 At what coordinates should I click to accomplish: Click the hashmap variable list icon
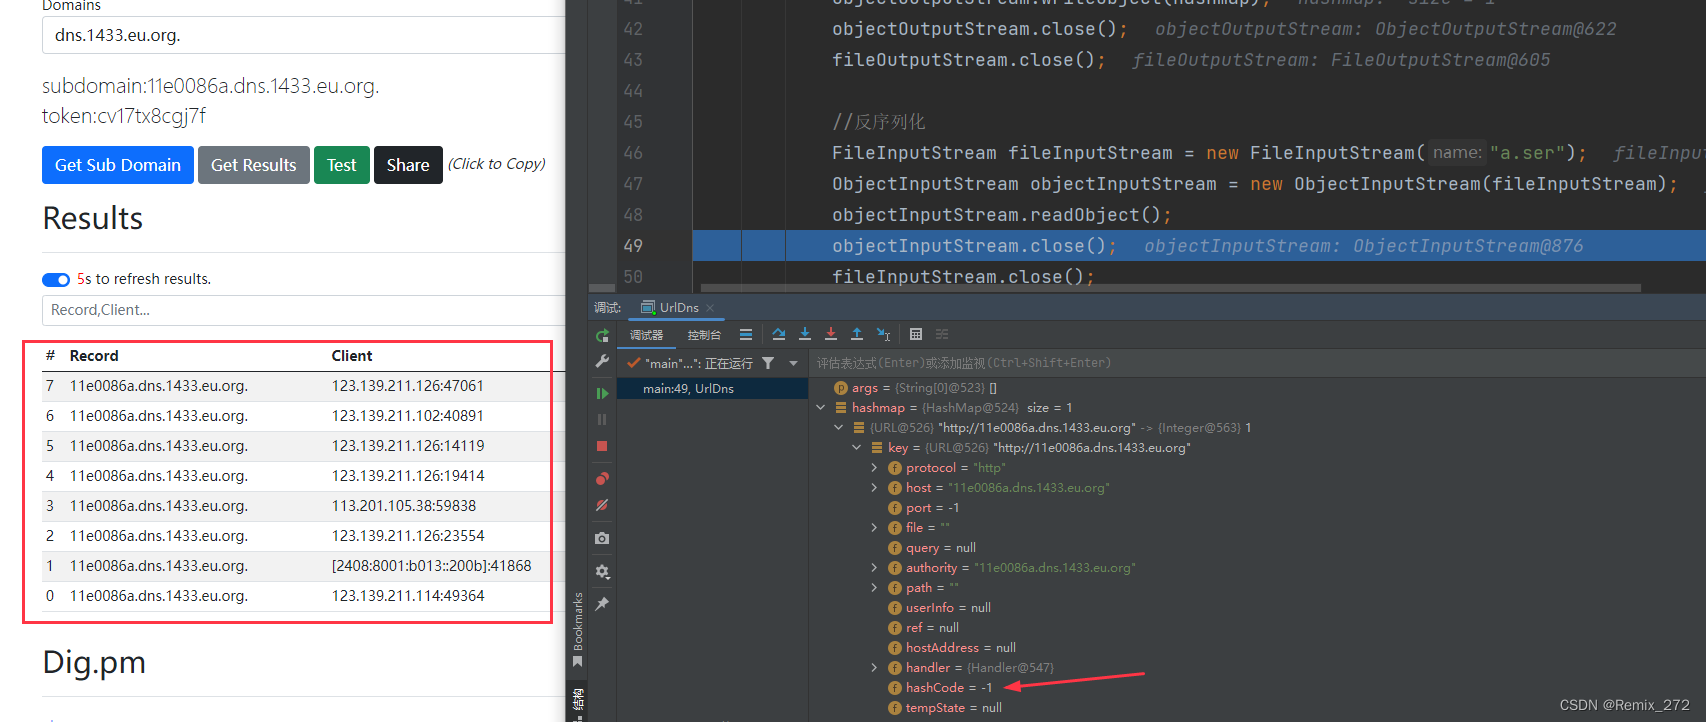(x=841, y=408)
